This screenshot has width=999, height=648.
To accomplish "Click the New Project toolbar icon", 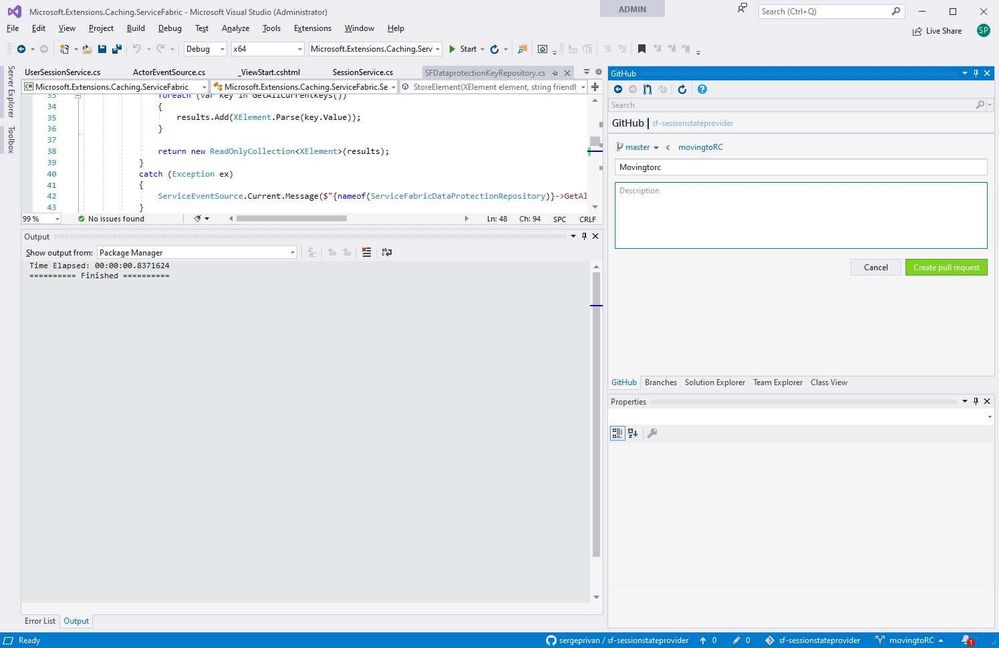I will tap(64, 49).
